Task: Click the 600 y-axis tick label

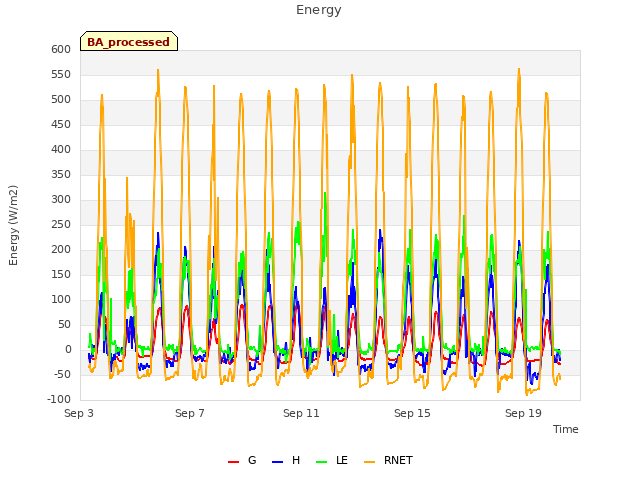Action: point(61,49)
